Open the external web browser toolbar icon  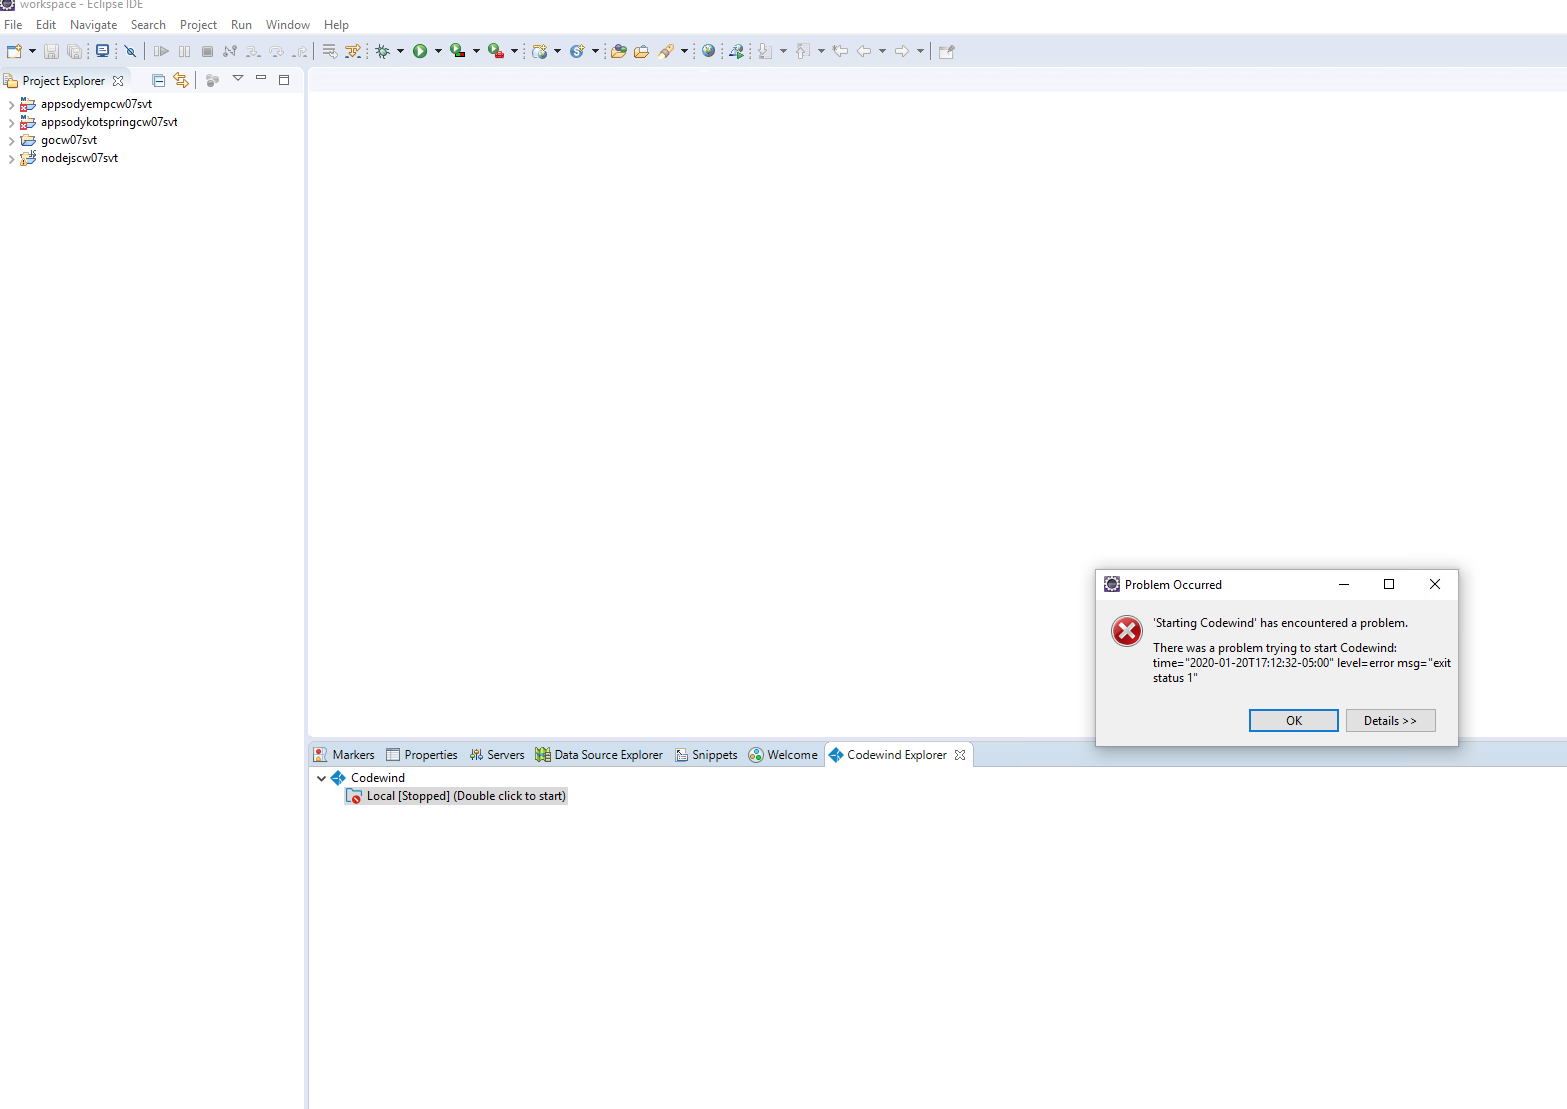[x=709, y=51]
